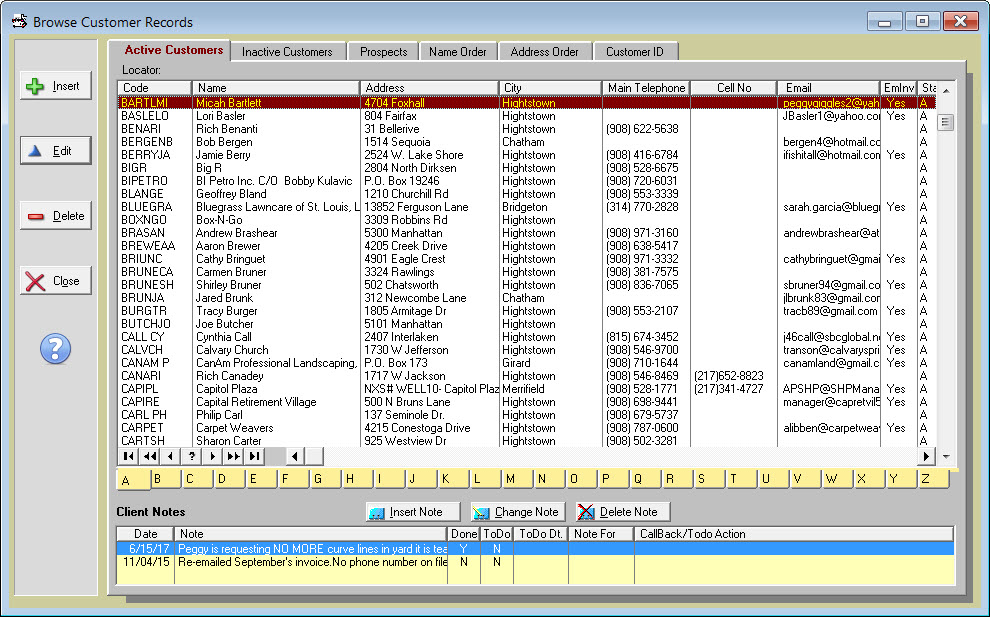Click email tracb89@gmail.com
The width and height of the screenshot is (990, 617).
830,311
